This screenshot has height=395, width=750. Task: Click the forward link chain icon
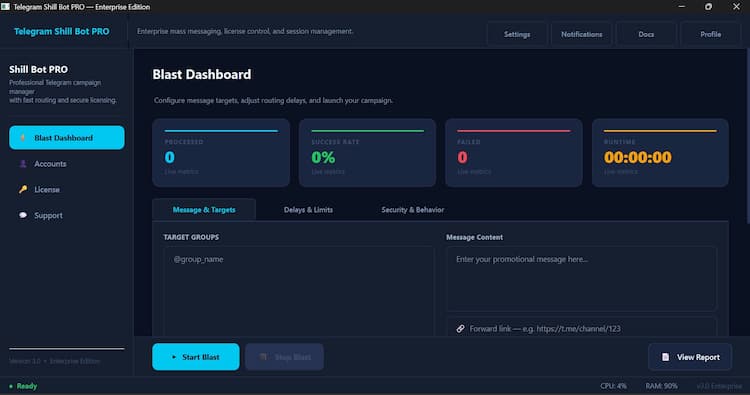pos(460,329)
